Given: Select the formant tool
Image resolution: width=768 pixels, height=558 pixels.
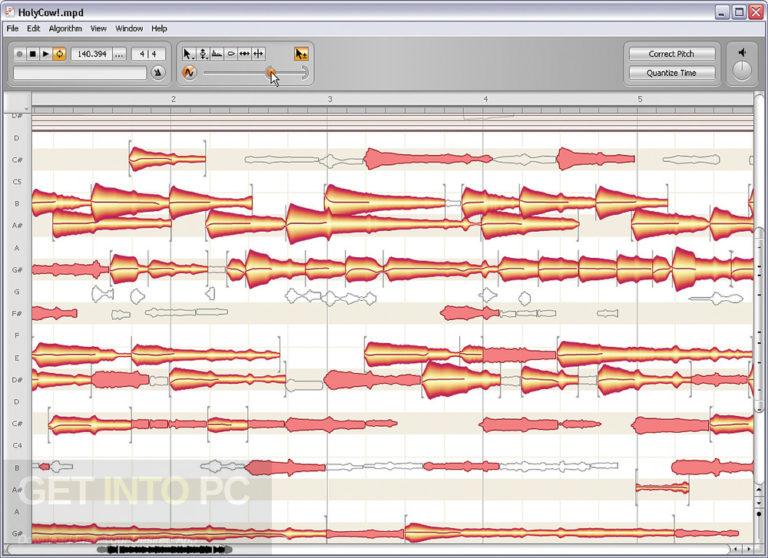Looking at the screenshot, I should (x=217, y=54).
